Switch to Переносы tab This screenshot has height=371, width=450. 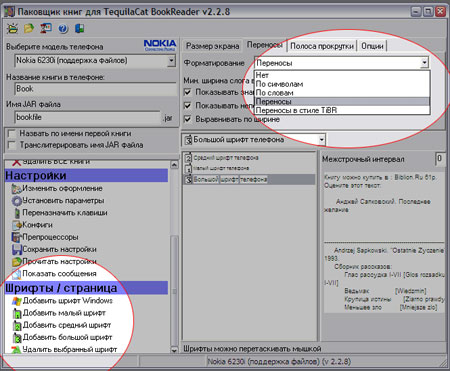265,45
